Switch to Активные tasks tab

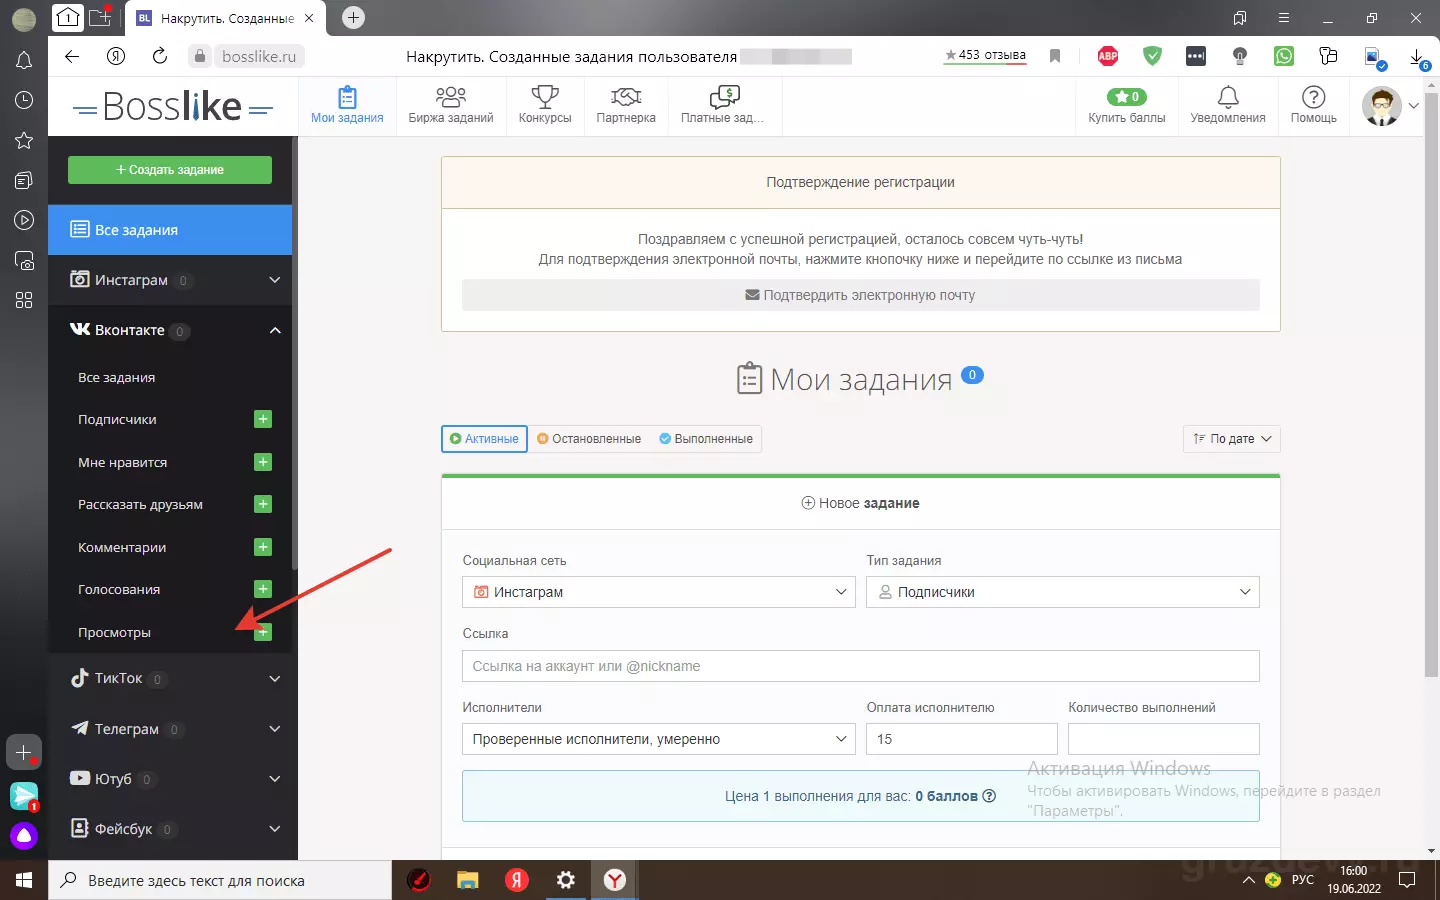pyautogui.click(x=484, y=439)
